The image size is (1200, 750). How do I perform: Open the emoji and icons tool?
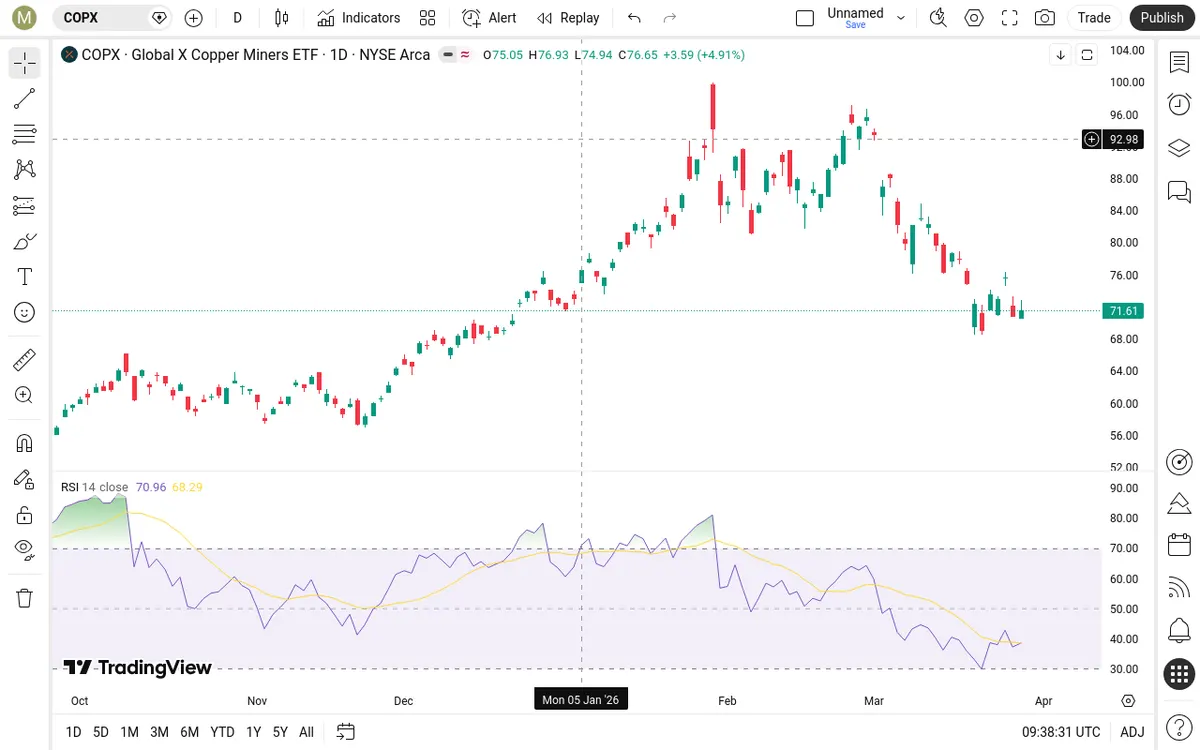click(x=24, y=312)
